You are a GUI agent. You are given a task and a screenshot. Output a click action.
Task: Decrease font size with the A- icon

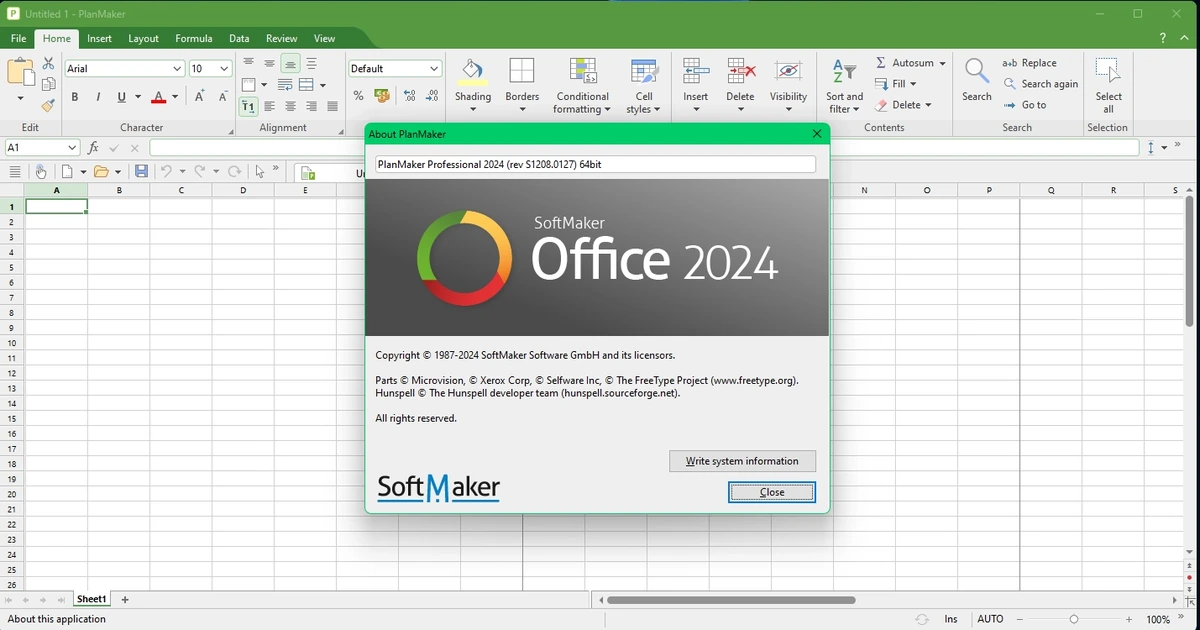coord(223,96)
